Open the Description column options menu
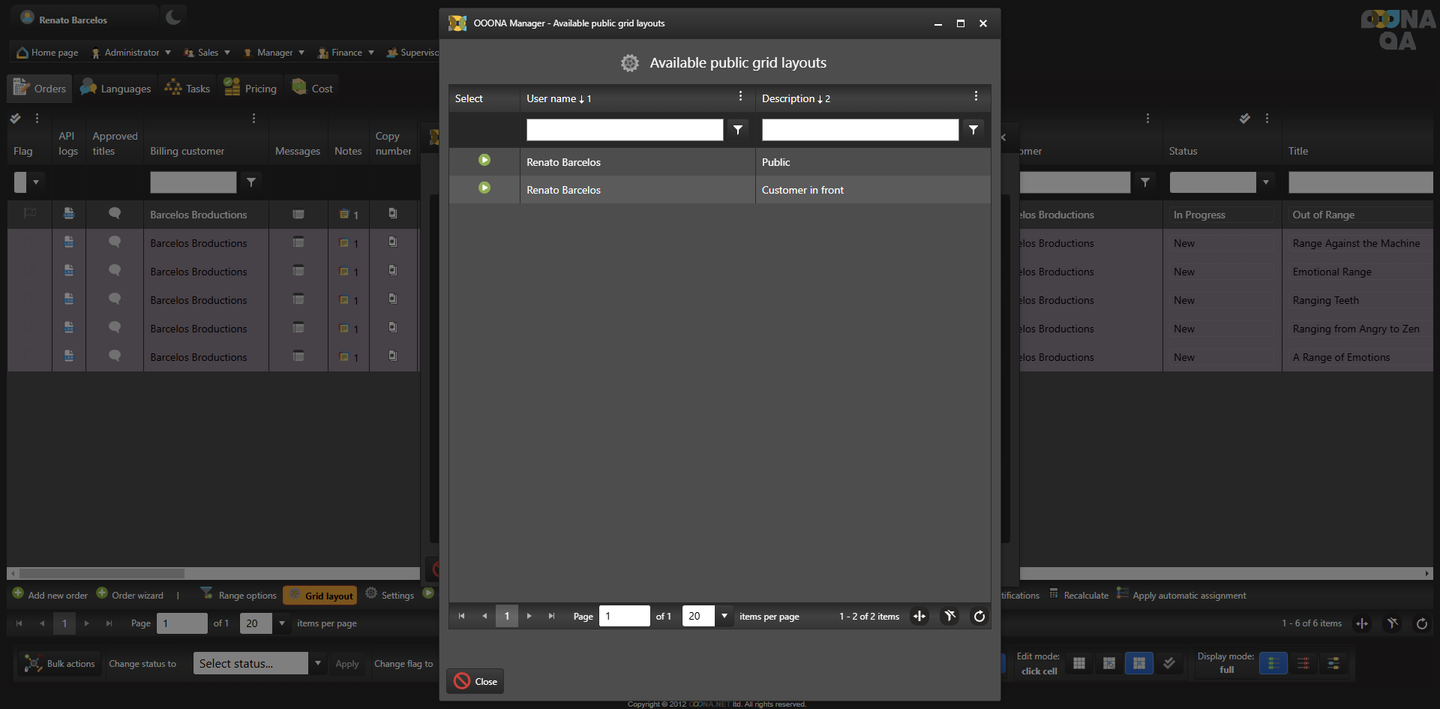 pos(976,97)
